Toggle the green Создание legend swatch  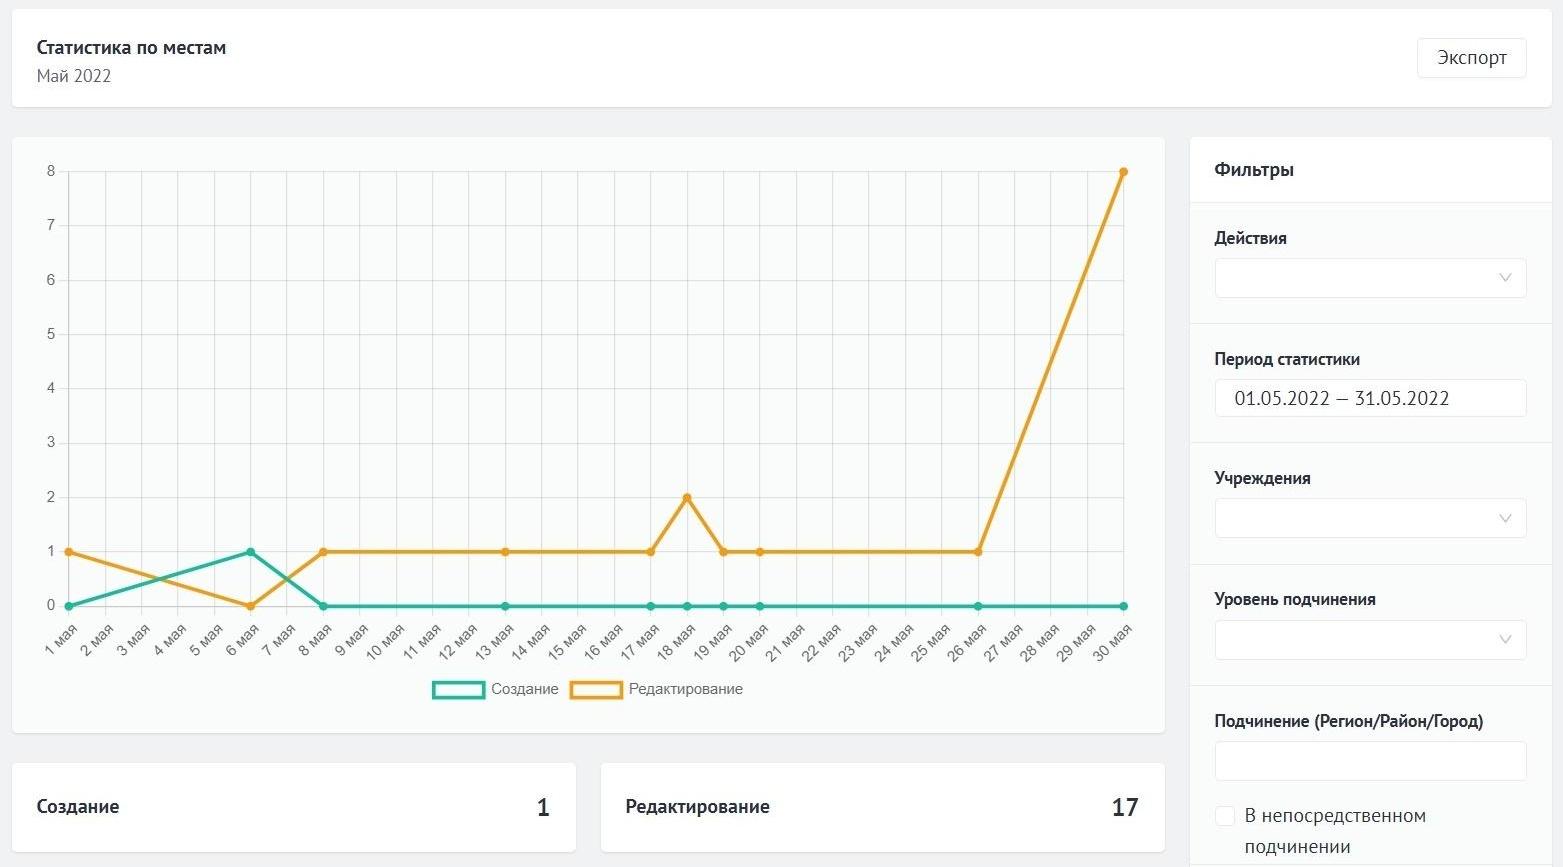tap(458, 690)
